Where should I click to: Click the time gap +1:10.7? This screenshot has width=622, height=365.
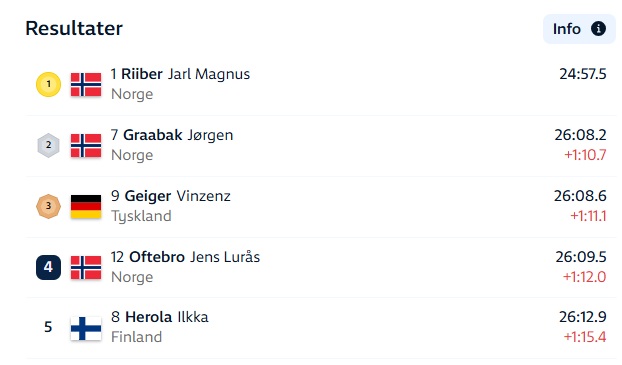585,155
